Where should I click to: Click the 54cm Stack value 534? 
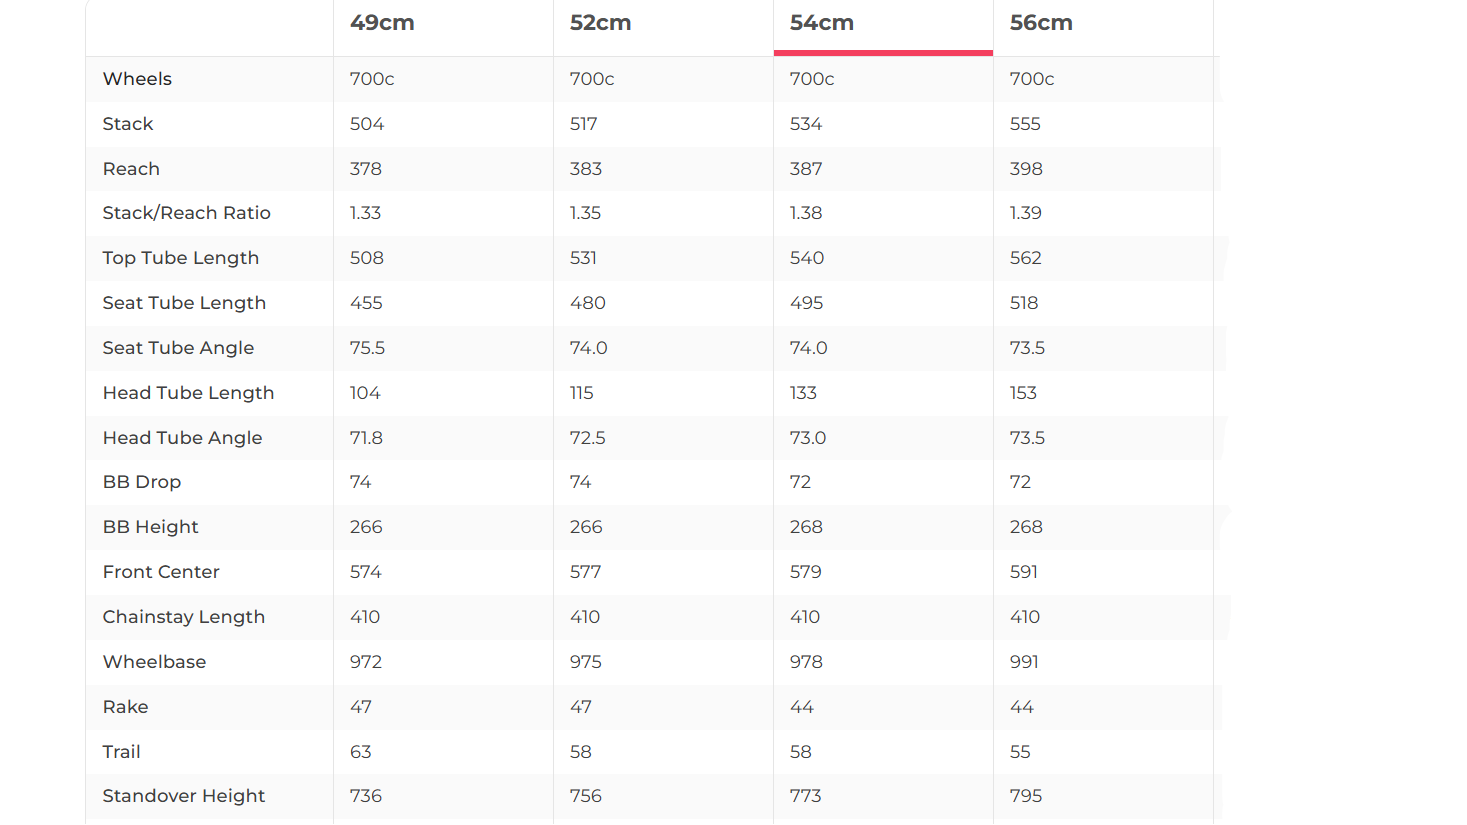805,124
